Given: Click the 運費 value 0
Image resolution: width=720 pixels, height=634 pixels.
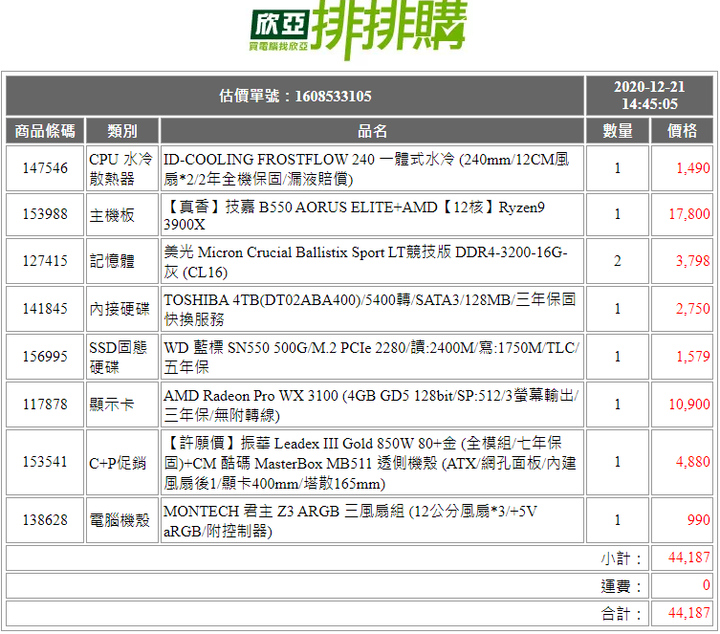Looking at the screenshot, I should tap(707, 585).
